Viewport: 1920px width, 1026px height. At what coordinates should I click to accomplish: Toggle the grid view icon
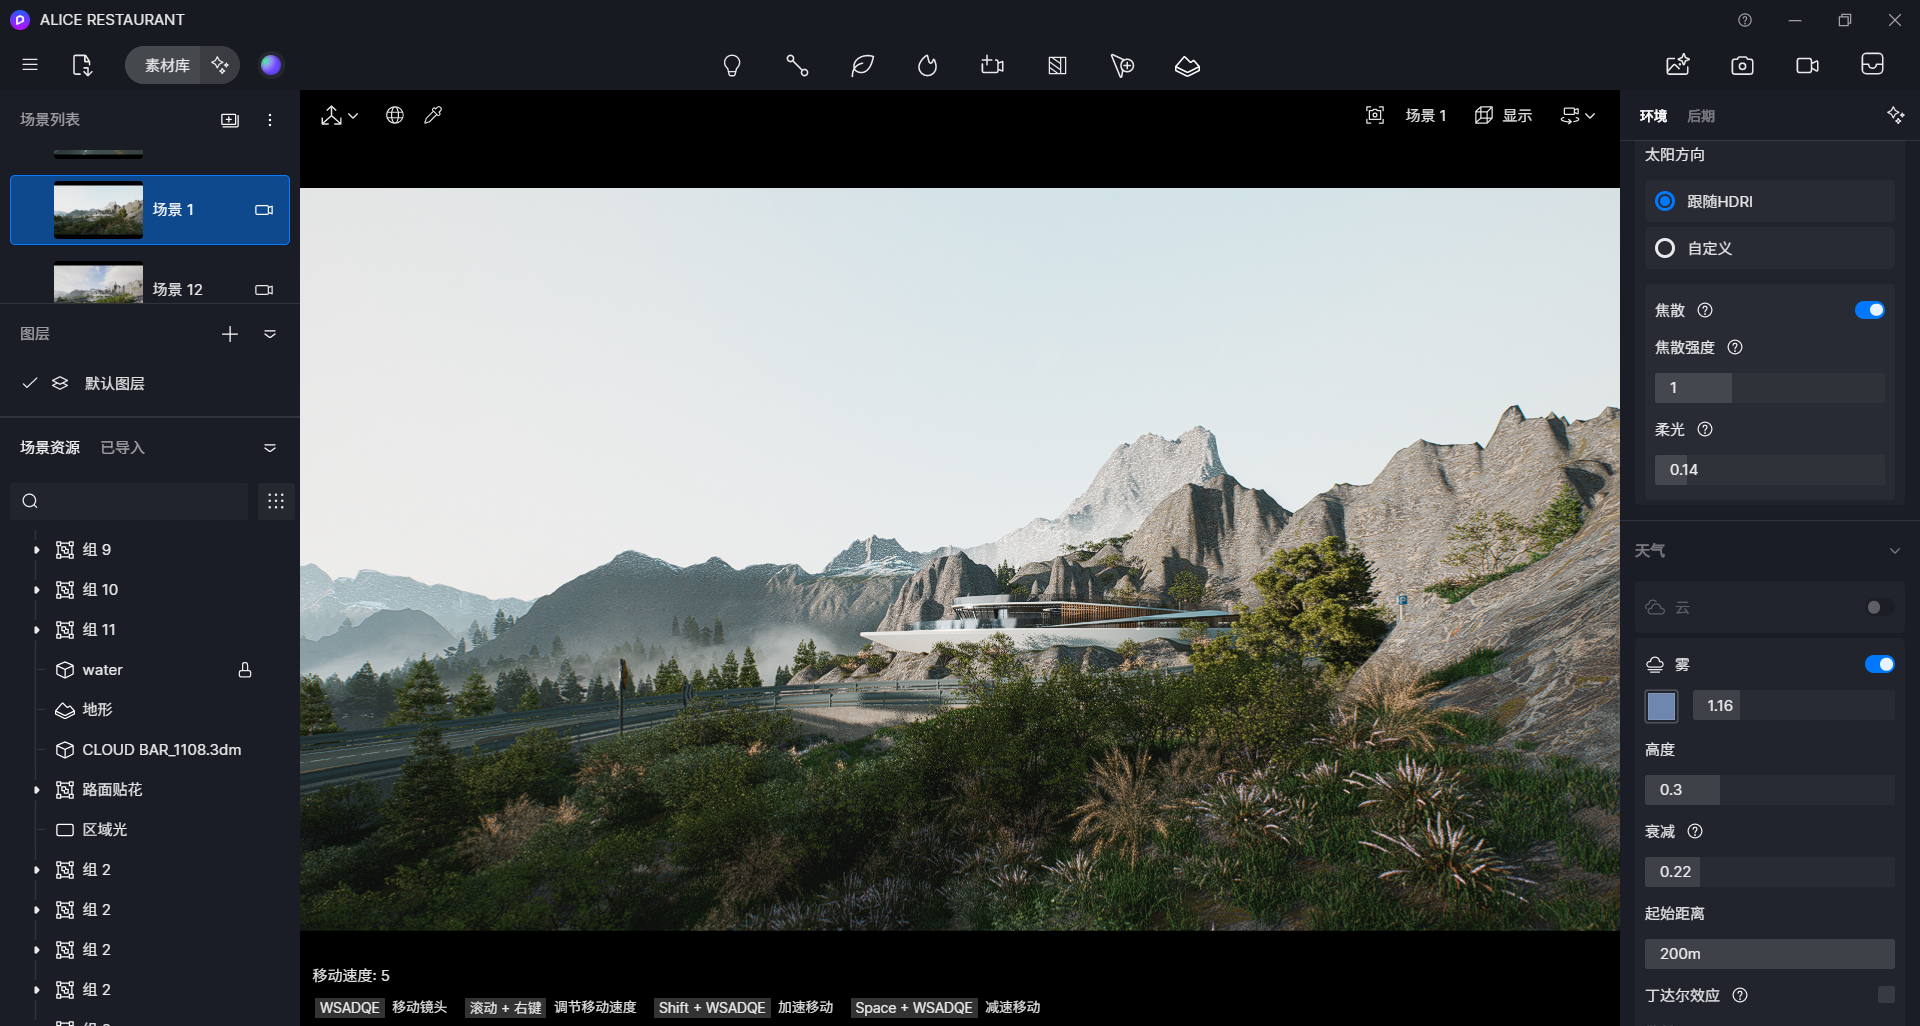(x=276, y=501)
